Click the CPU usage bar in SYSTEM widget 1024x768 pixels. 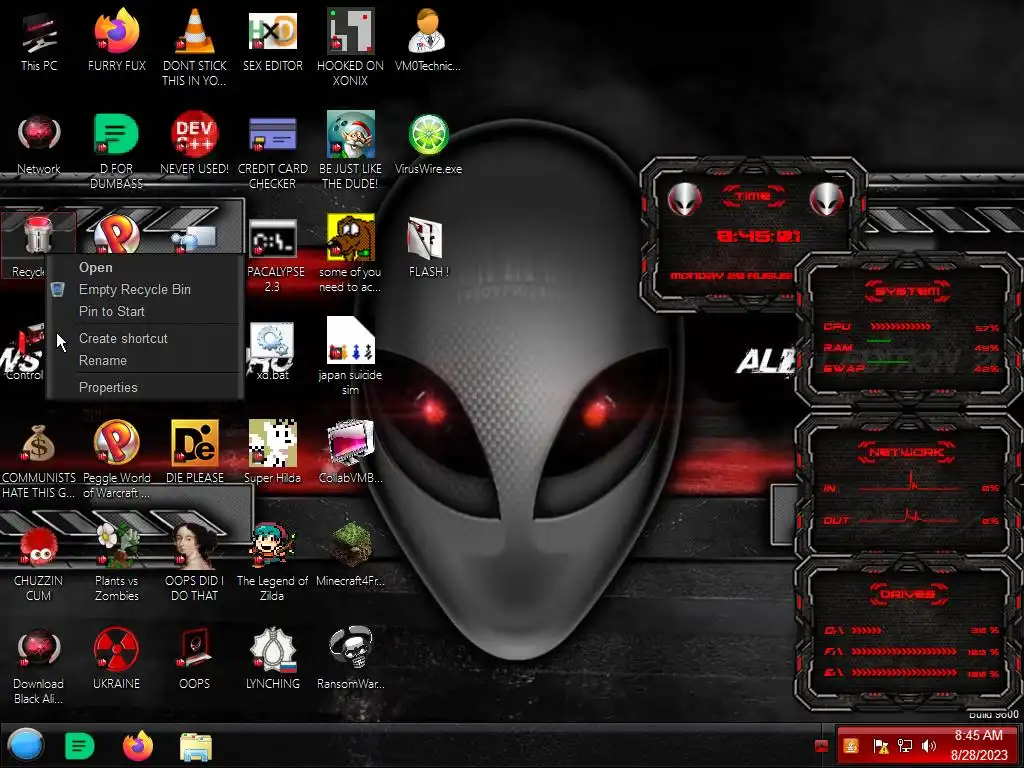coord(901,327)
